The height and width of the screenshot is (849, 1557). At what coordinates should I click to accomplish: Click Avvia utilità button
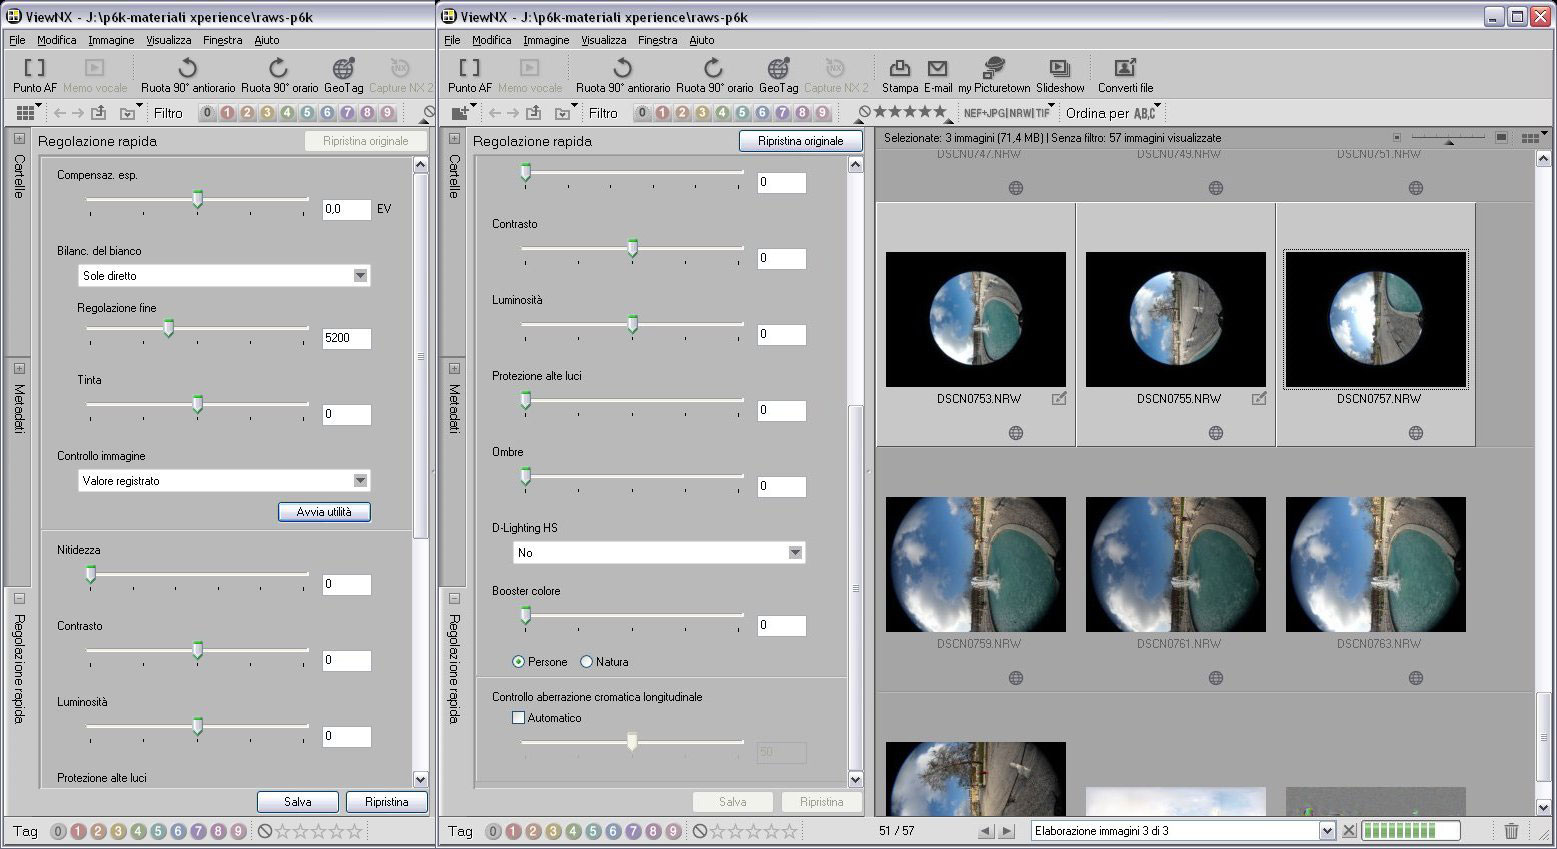(x=324, y=511)
